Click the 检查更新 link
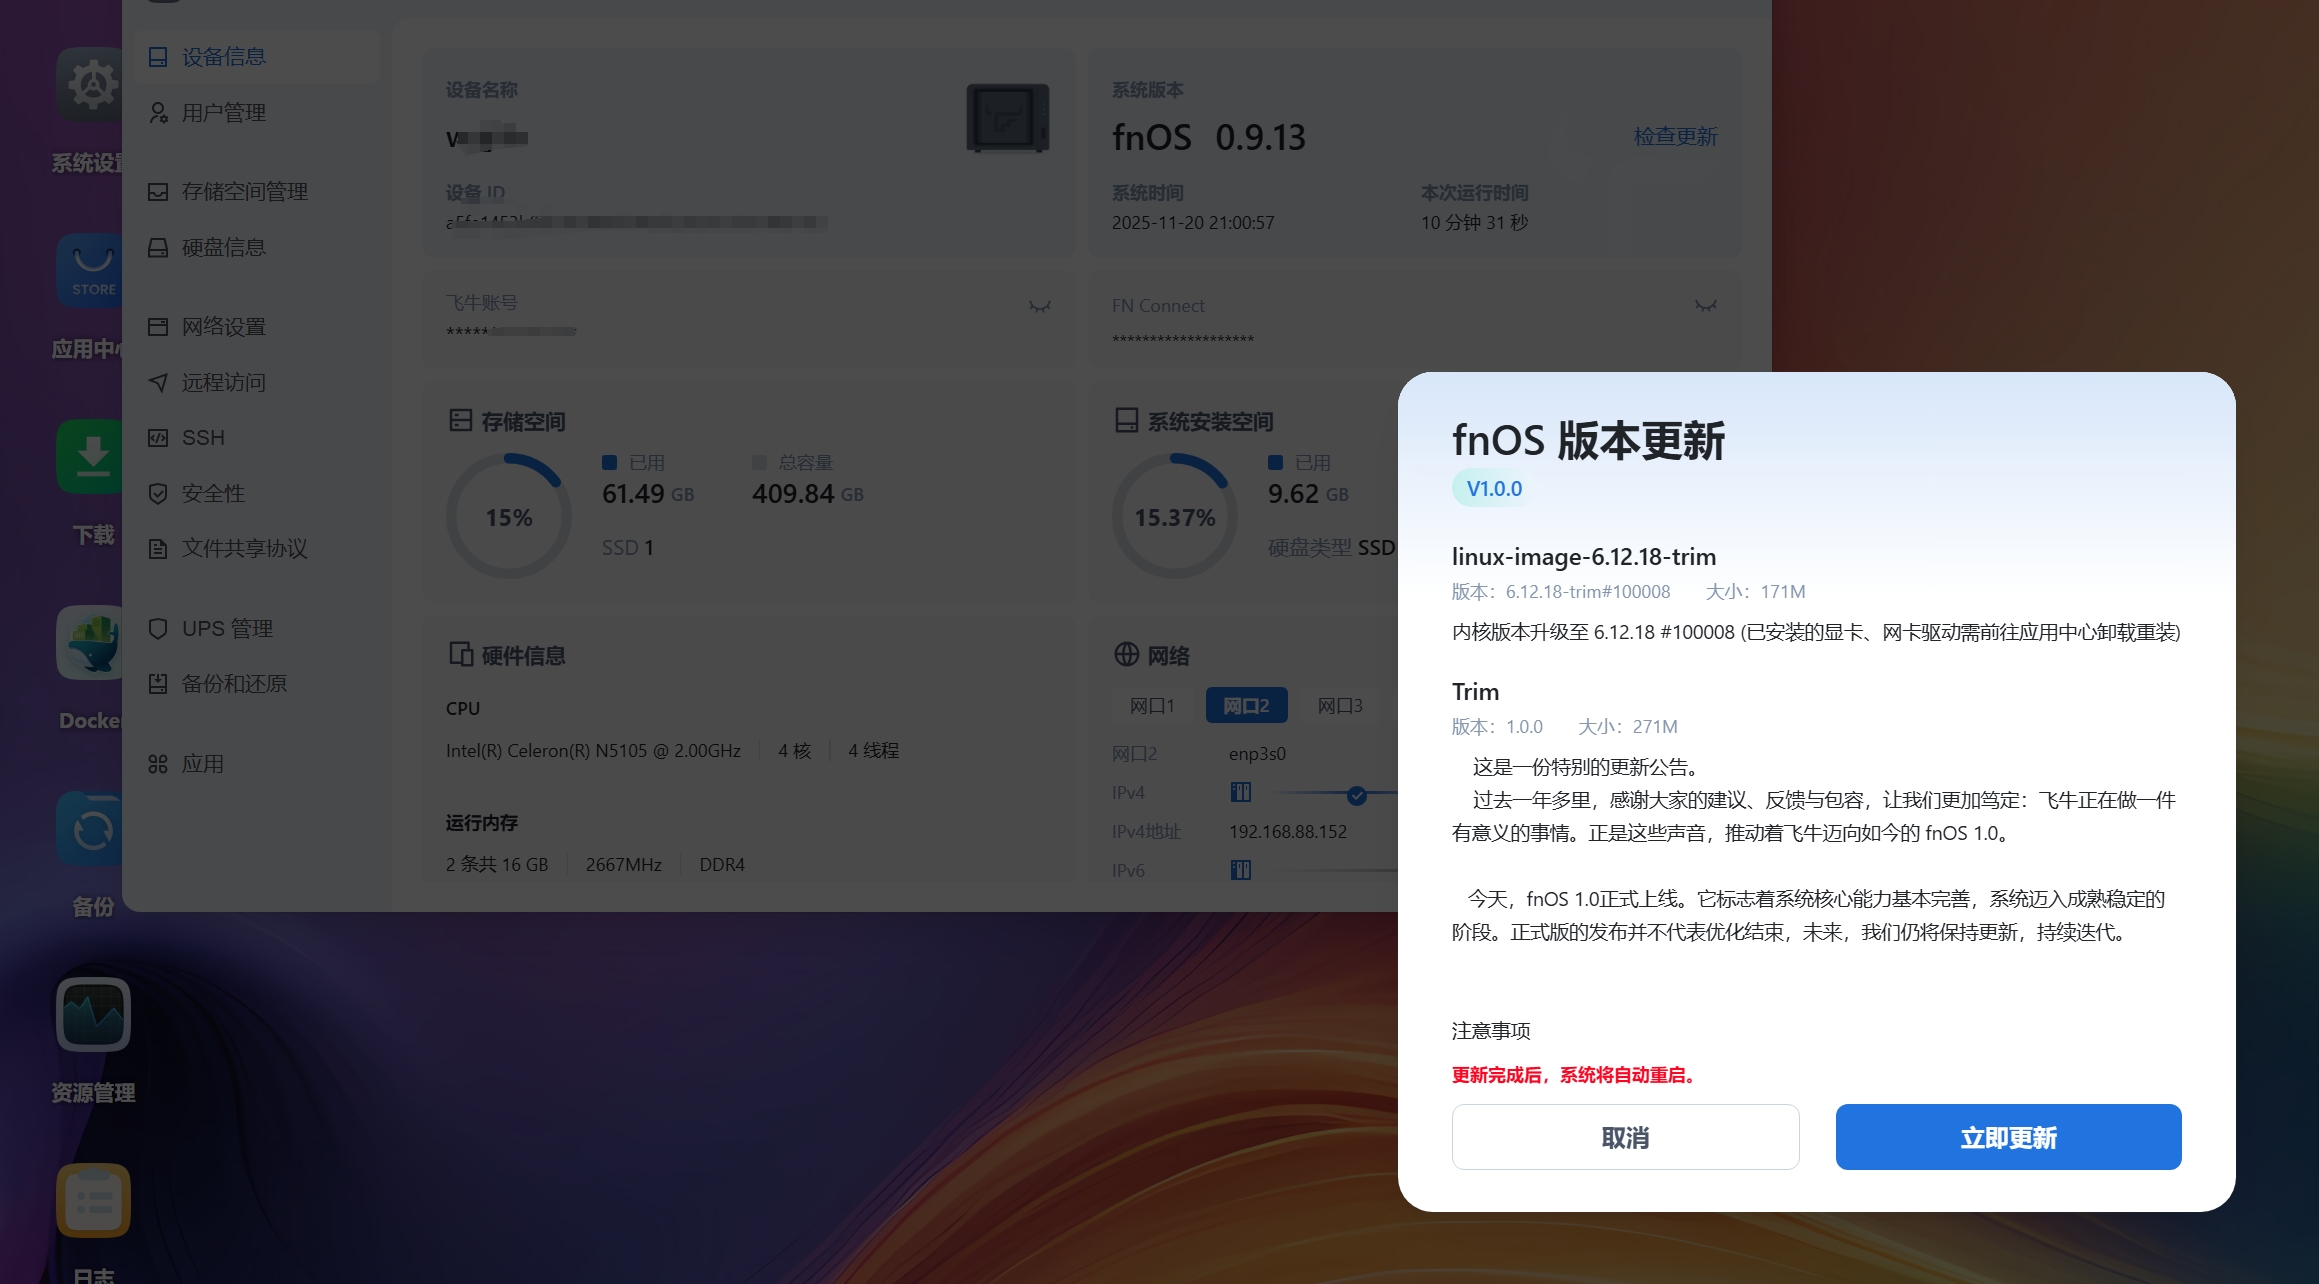The height and width of the screenshot is (1284, 2319). click(1675, 136)
